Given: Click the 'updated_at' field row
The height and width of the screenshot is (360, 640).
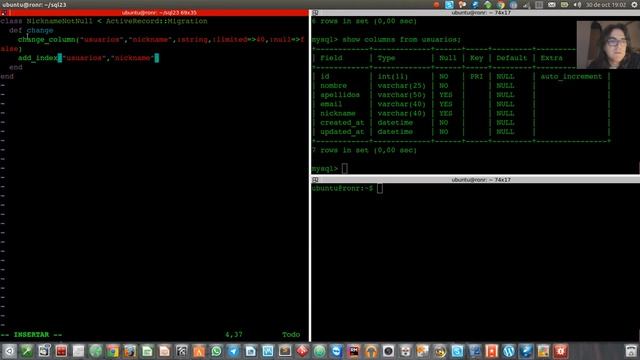Looking at the screenshot, I should pyautogui.click(x=460, y=132).
